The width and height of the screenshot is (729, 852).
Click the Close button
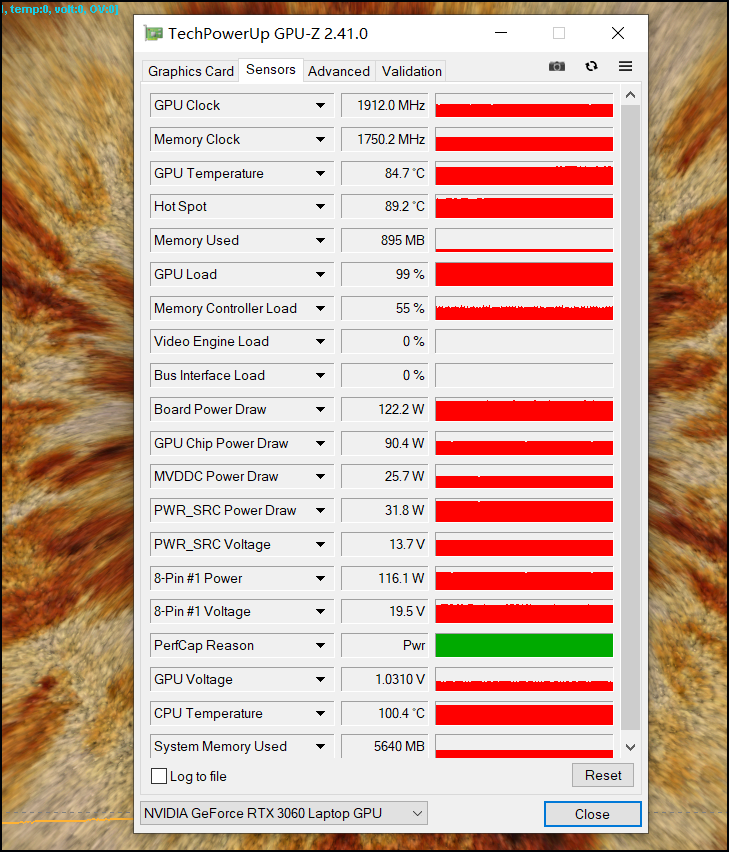pos(592,814)
